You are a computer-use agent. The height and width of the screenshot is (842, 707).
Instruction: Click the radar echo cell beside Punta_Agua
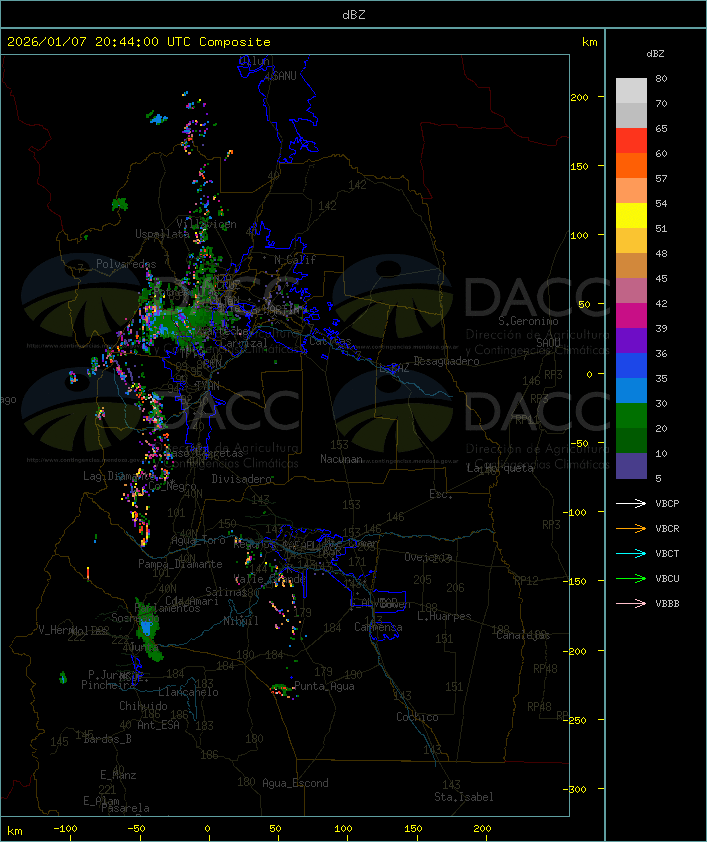tap(282, 690)
